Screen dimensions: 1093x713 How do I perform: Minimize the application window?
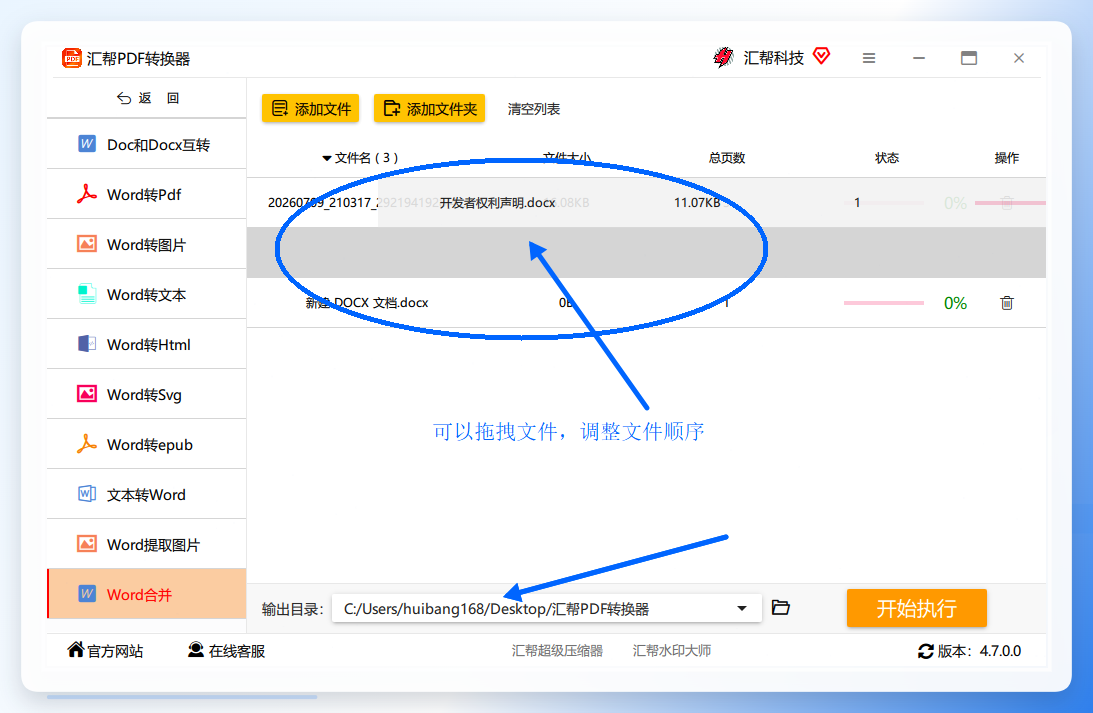[919, 59]
